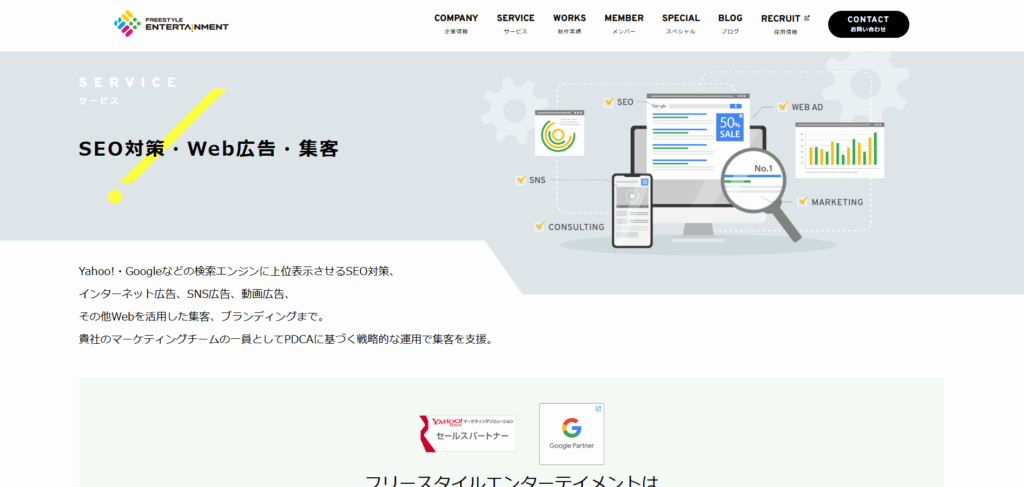The width and height of the screenshot is (1024, 487).
Task: Open the SERVICE menu item
Action: tap(515, 24)
